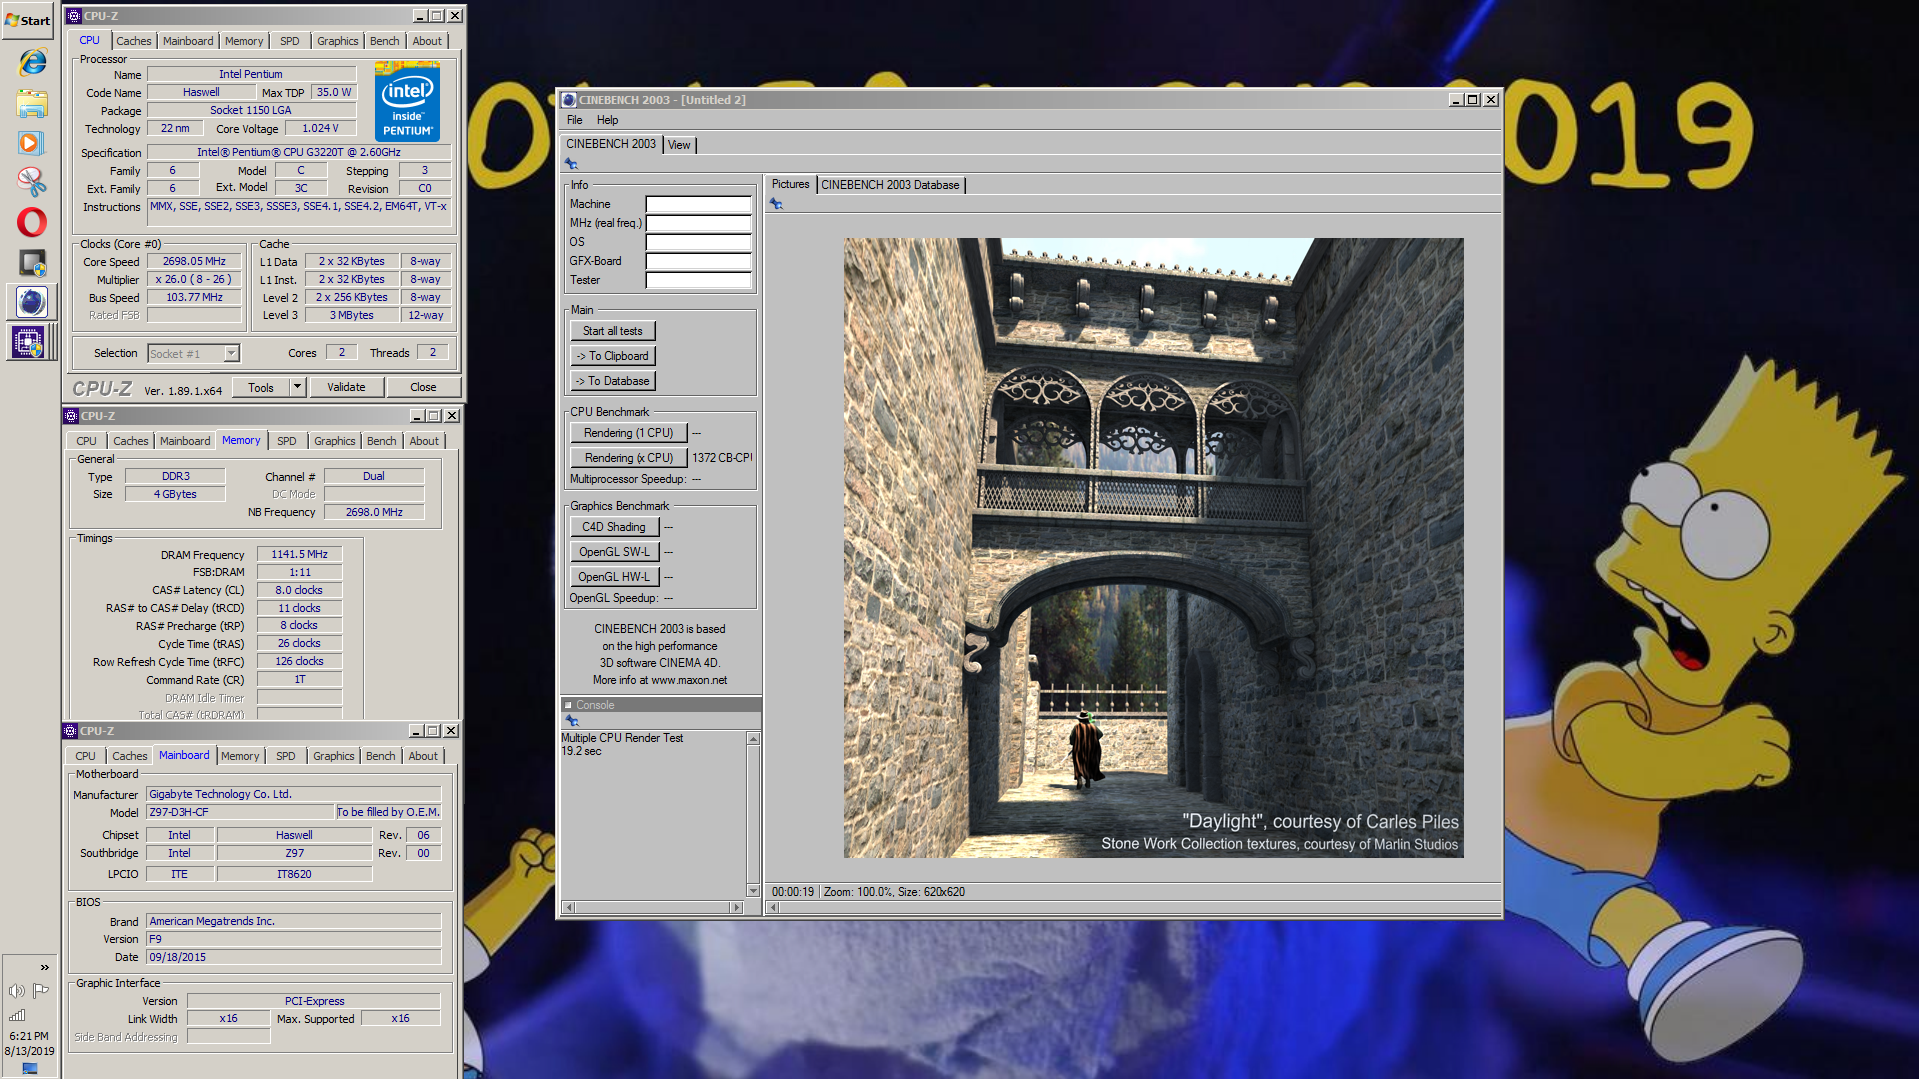
Task: Open the Start menu
Action: 28,20
